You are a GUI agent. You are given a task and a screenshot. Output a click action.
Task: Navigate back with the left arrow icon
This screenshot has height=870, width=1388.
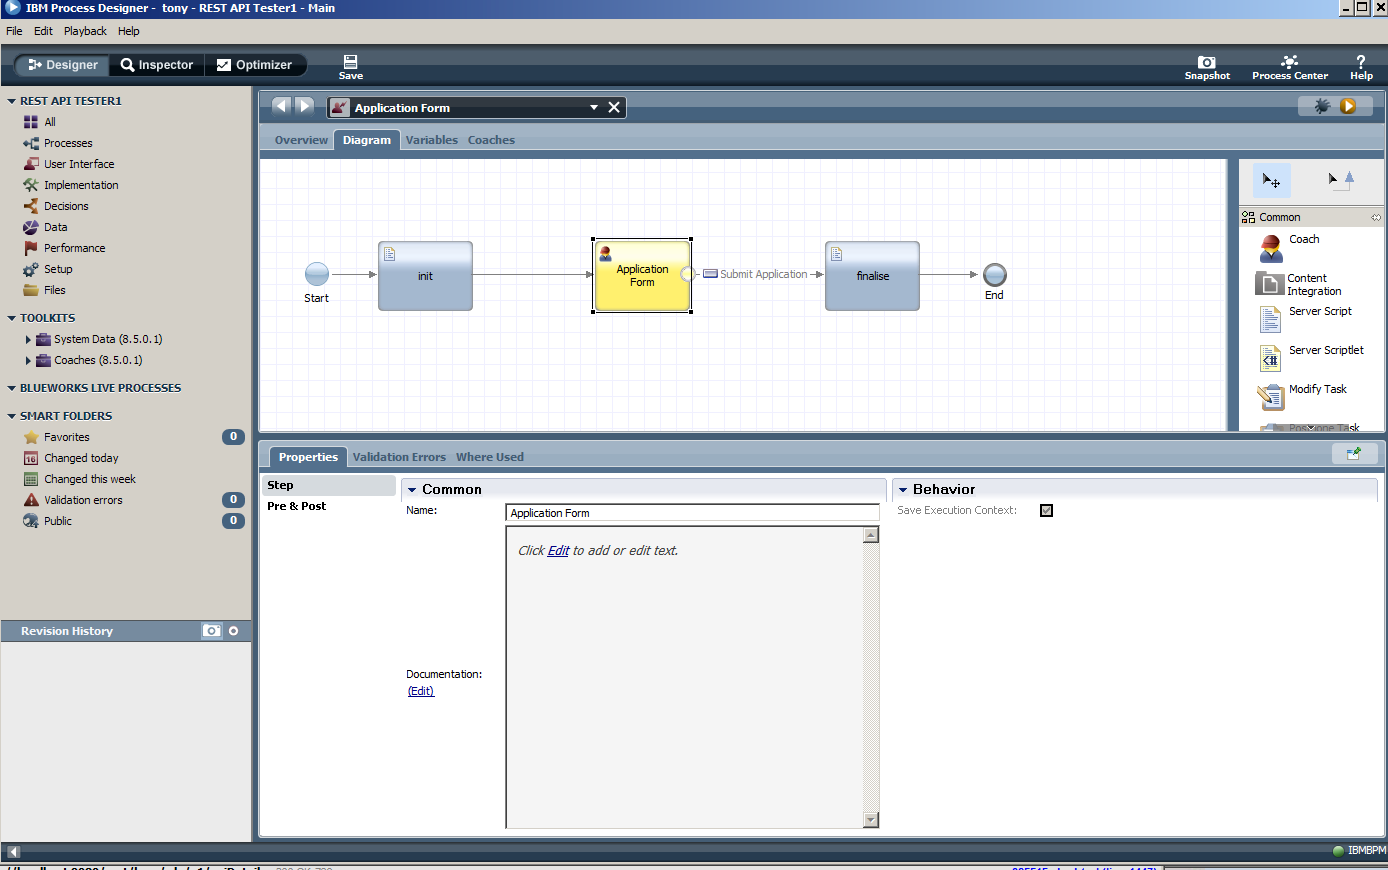tap(281, 106)
